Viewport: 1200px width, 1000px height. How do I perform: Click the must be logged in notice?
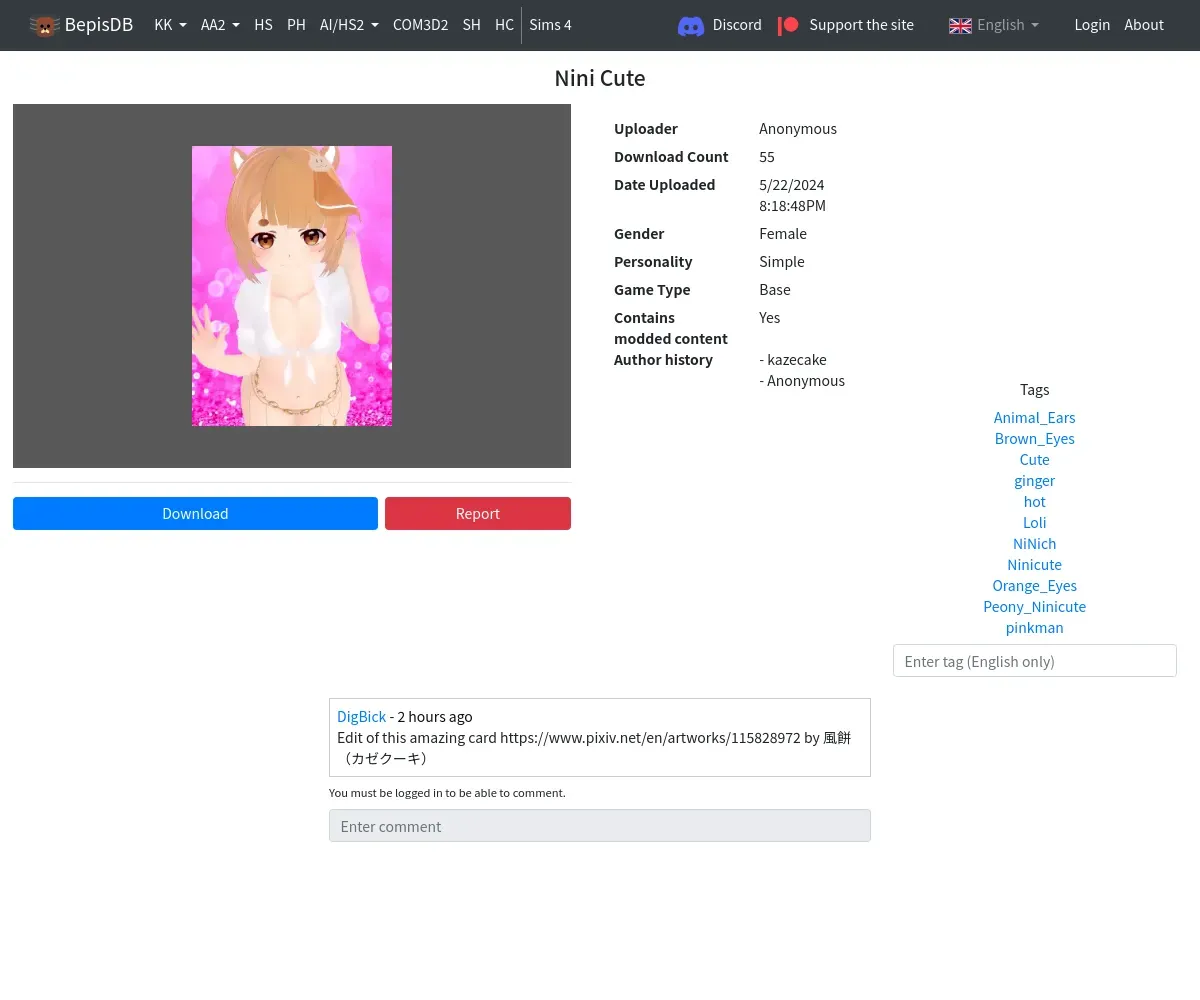[x=447, y=793]
